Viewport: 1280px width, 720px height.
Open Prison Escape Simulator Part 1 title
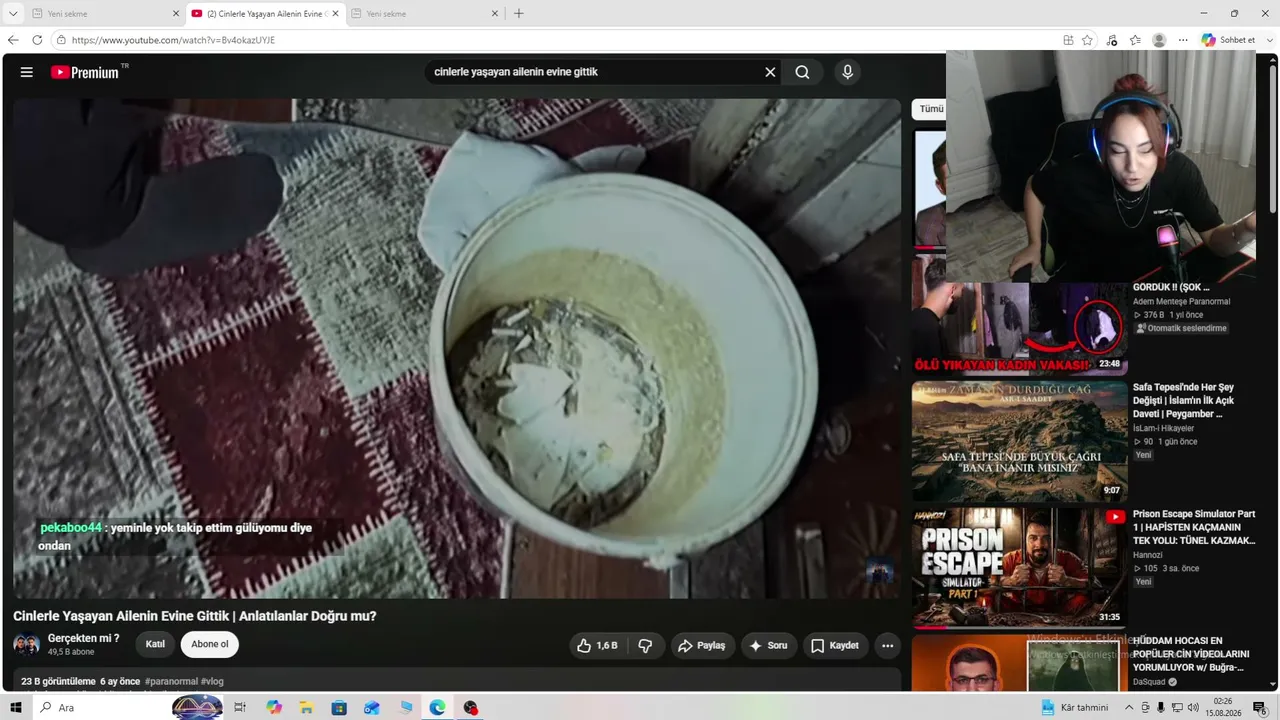tap(1194, 527)
